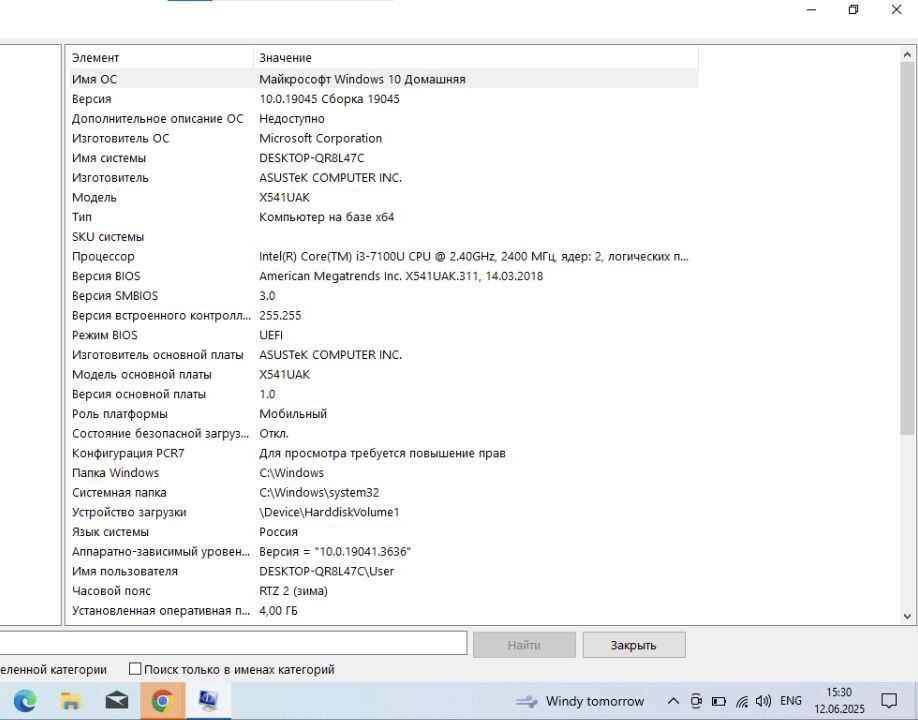Image resolution: width=918 pixels, height=720 pixels.
Task: Select the \Device\HarddiskVolume1 value
Action: 329,512
